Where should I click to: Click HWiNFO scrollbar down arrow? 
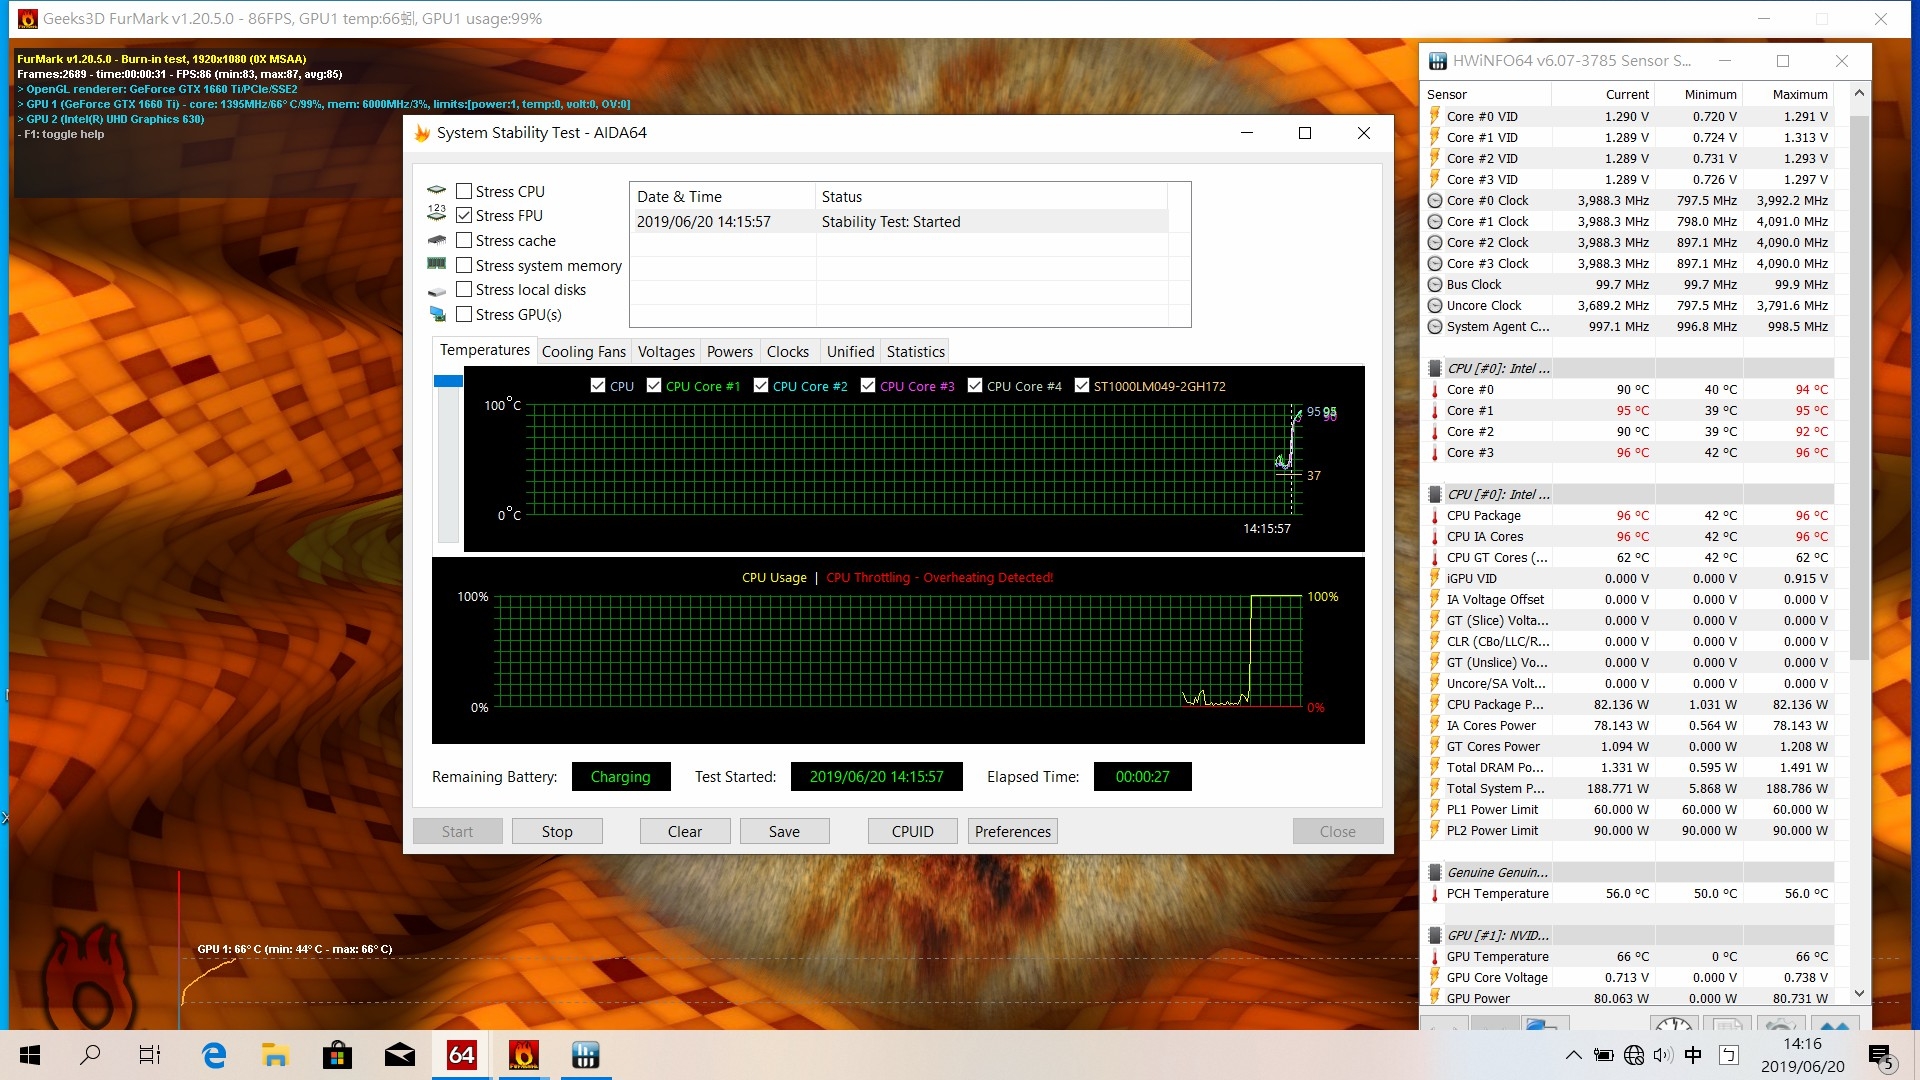[1859, 993]
